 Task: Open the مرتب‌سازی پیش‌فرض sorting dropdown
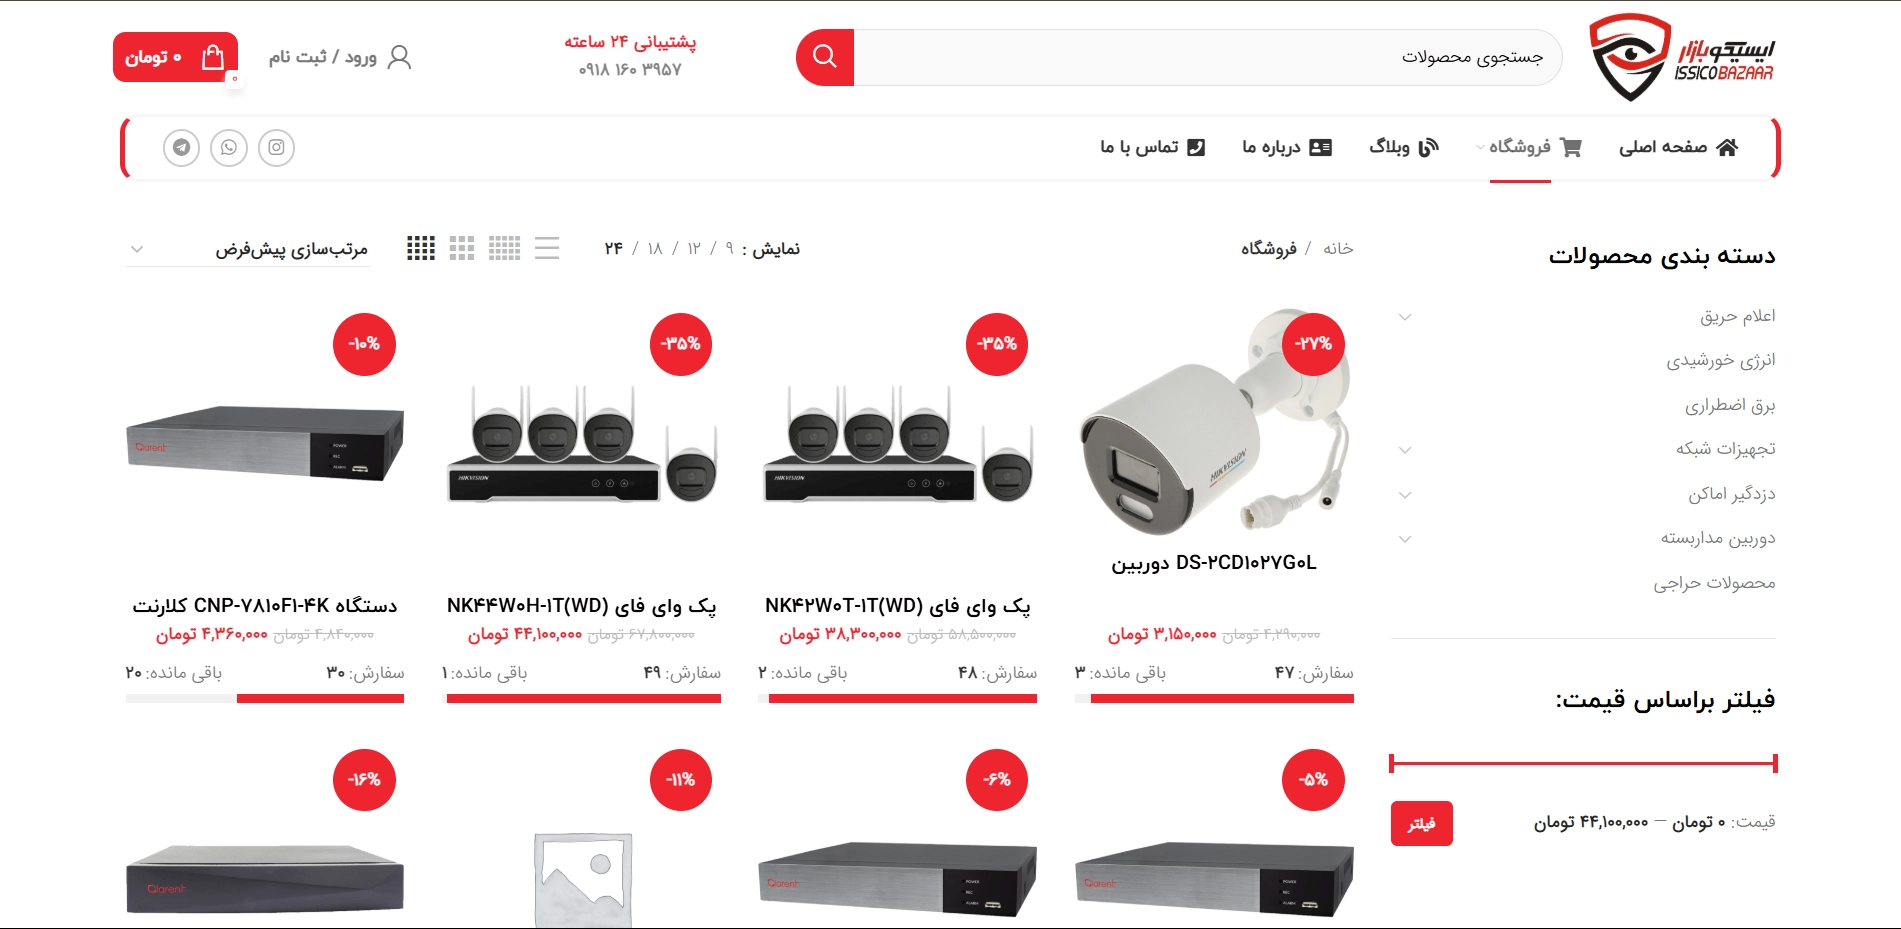coord(248,249)
